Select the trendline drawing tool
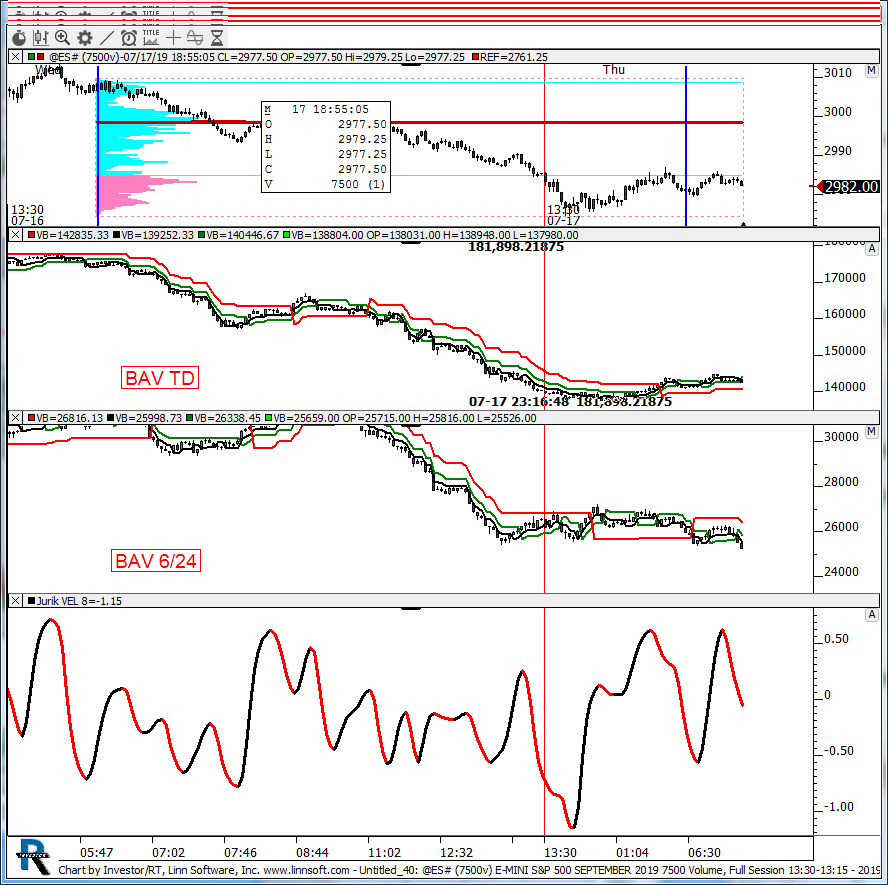888x885 pixels. 106,39
